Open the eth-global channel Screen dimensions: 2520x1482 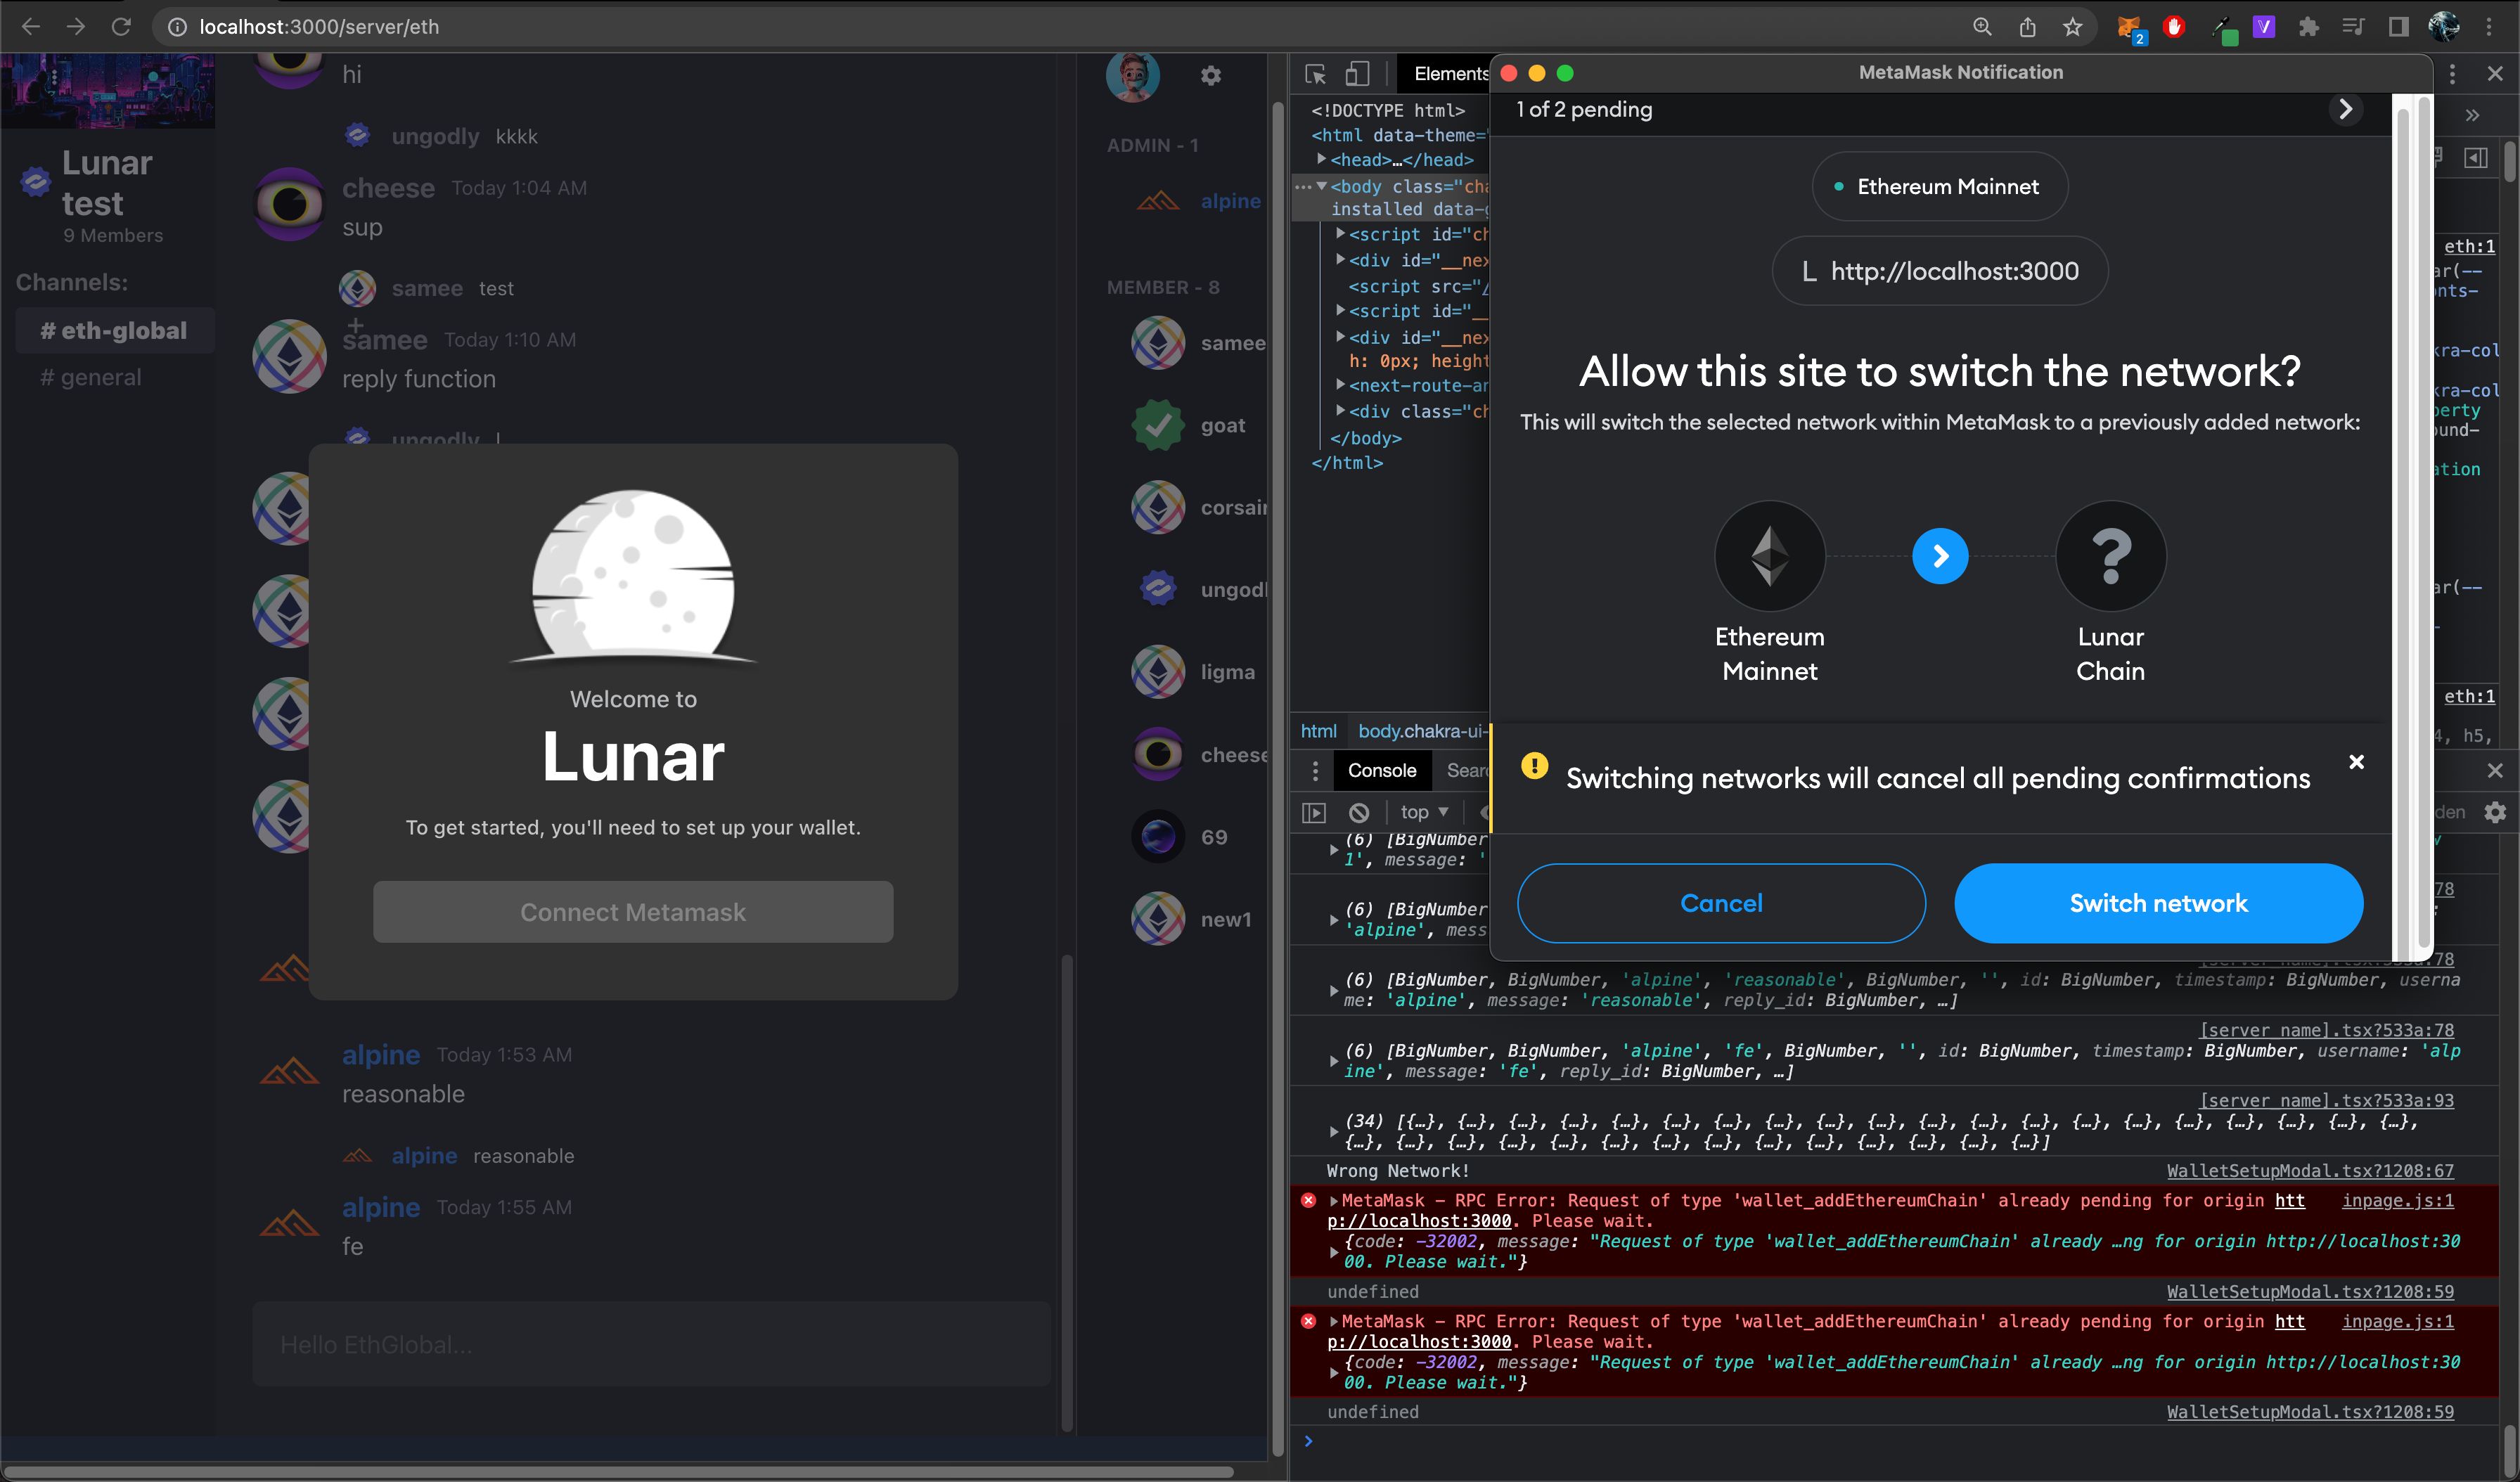pos(115,331)
